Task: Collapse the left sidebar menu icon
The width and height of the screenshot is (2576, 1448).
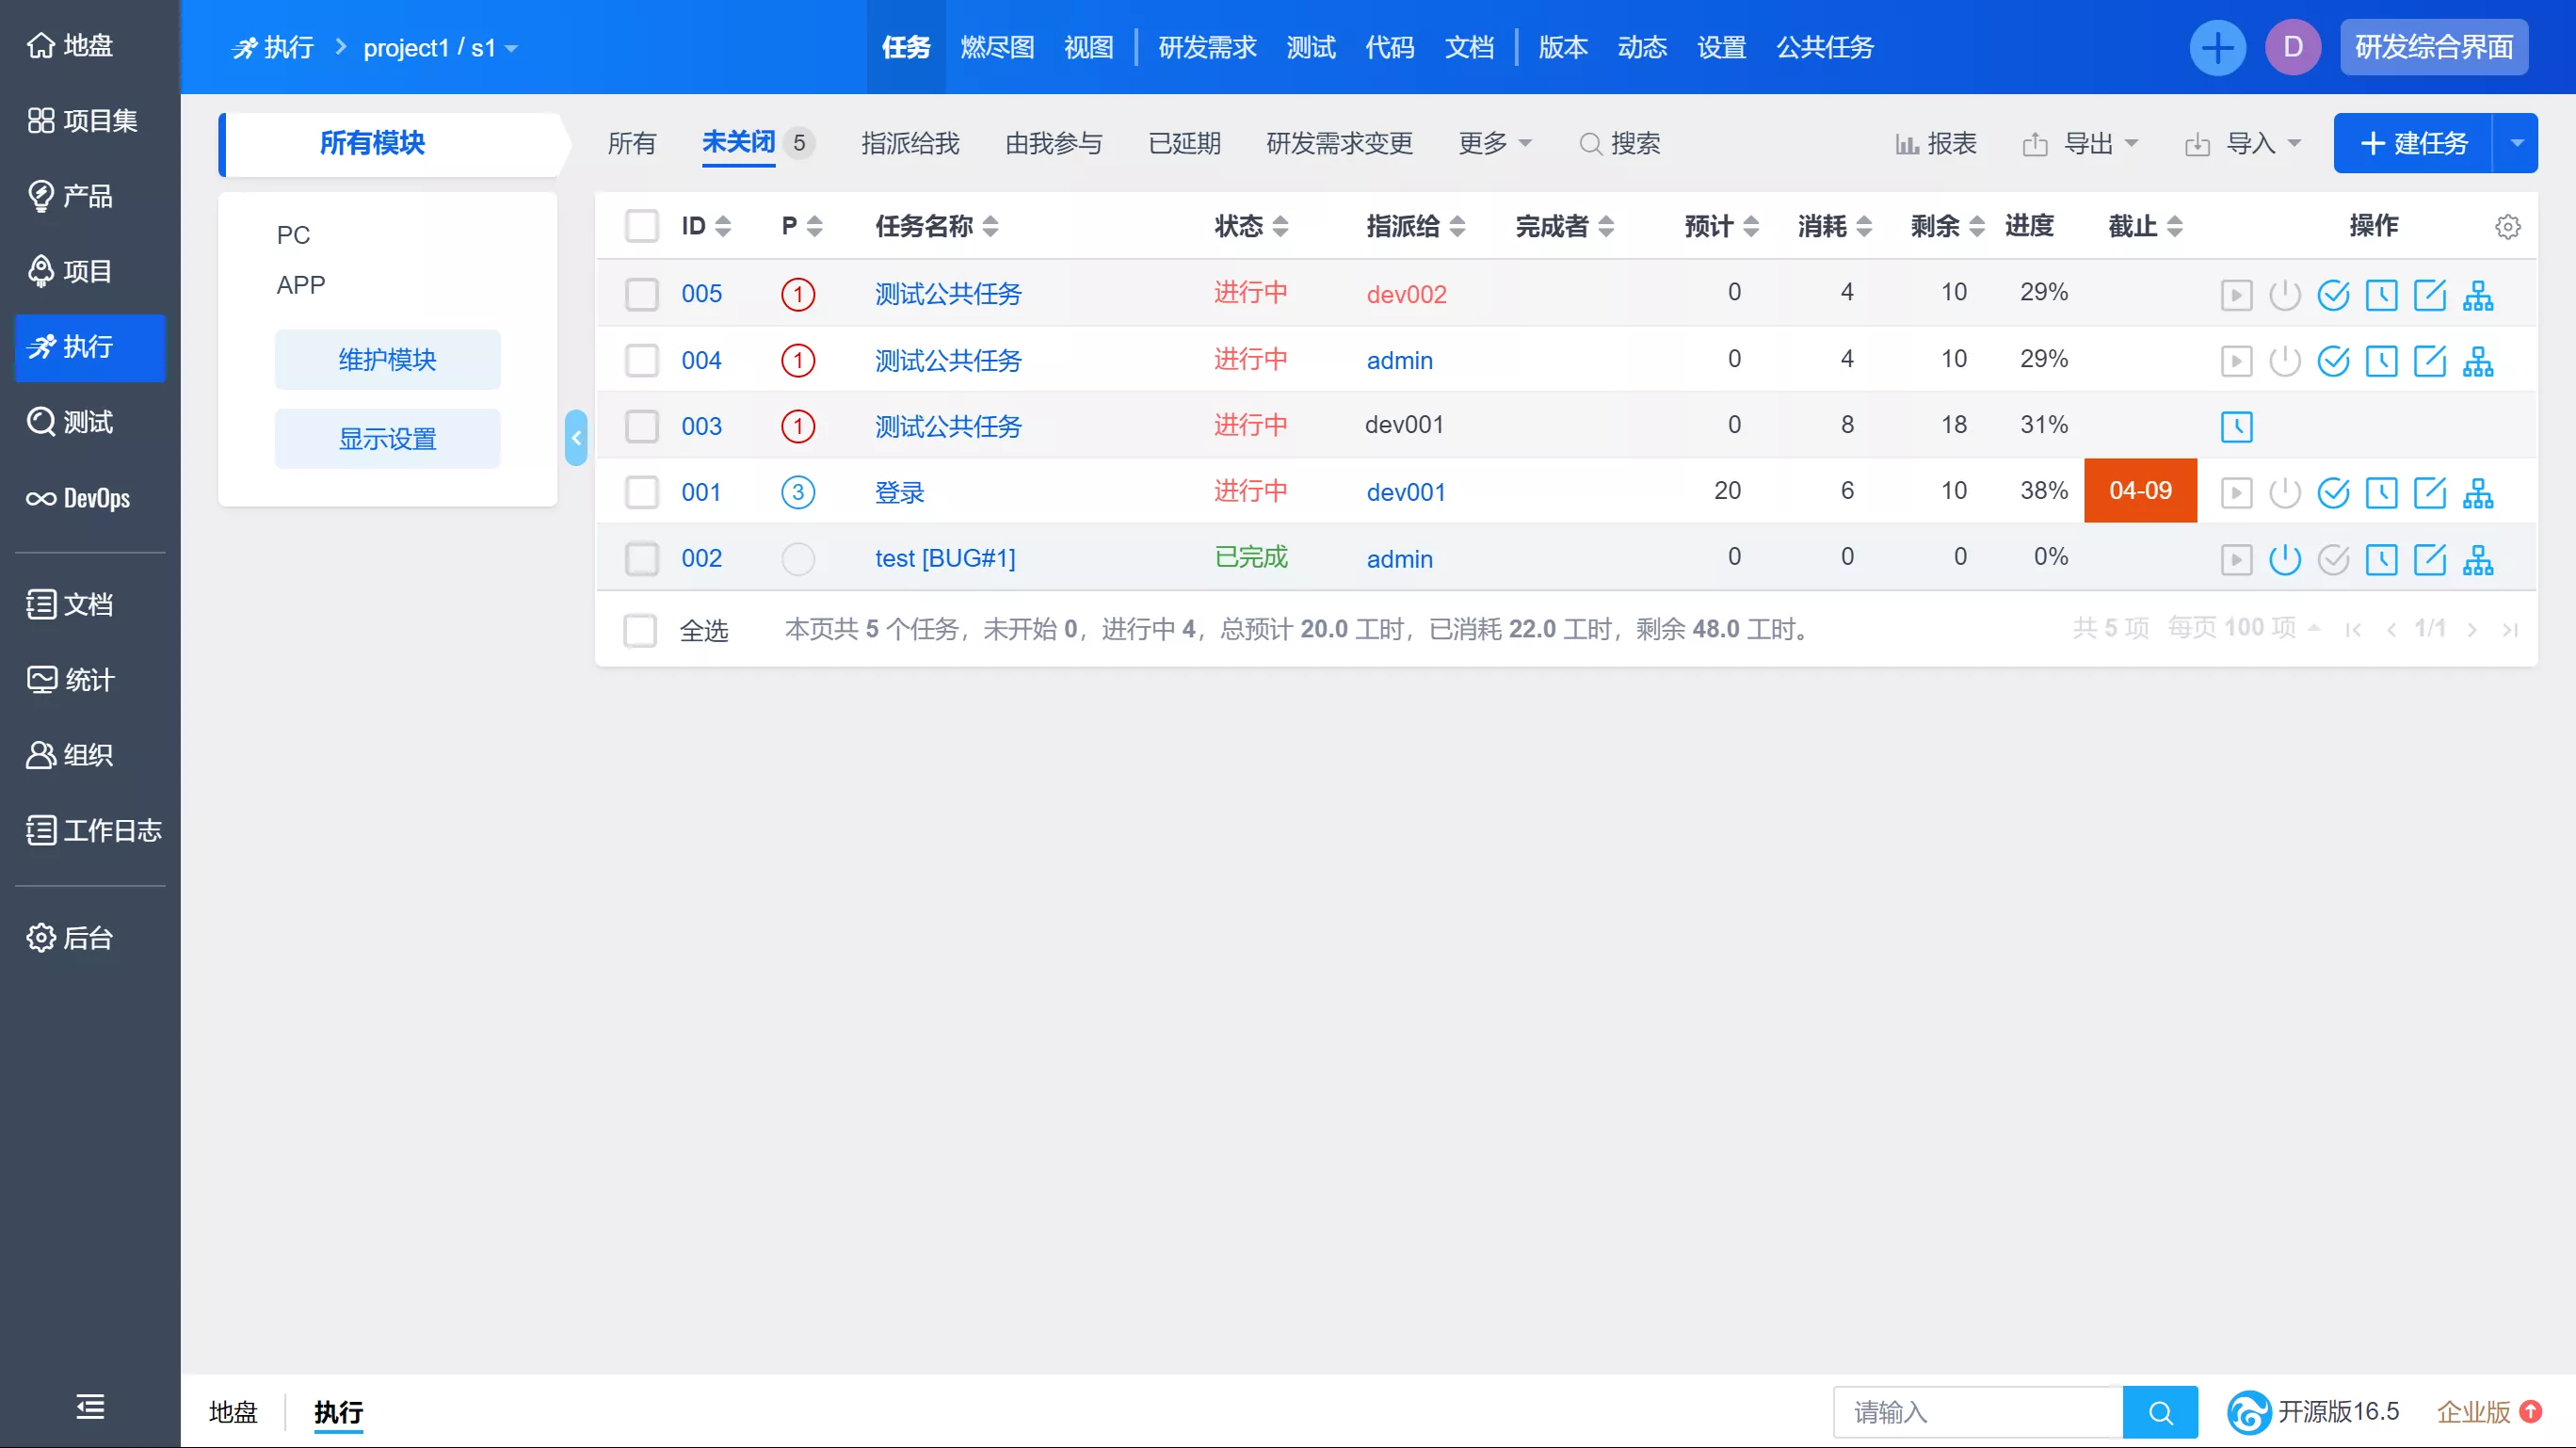Action: click(90, 1408)
